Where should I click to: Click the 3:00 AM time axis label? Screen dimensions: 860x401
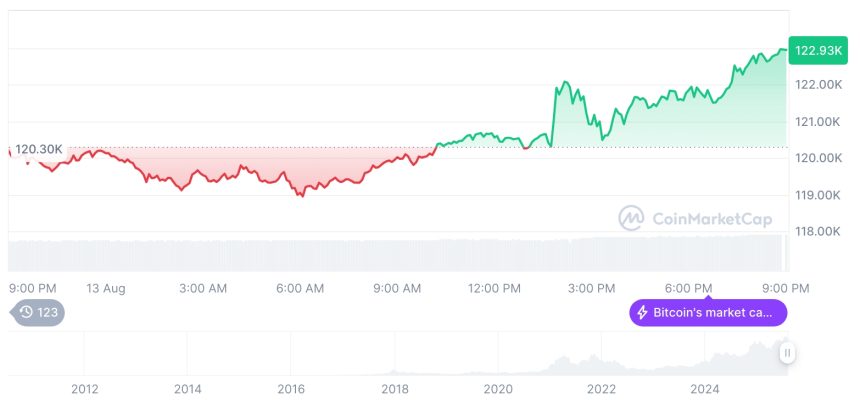coord(203,288)
